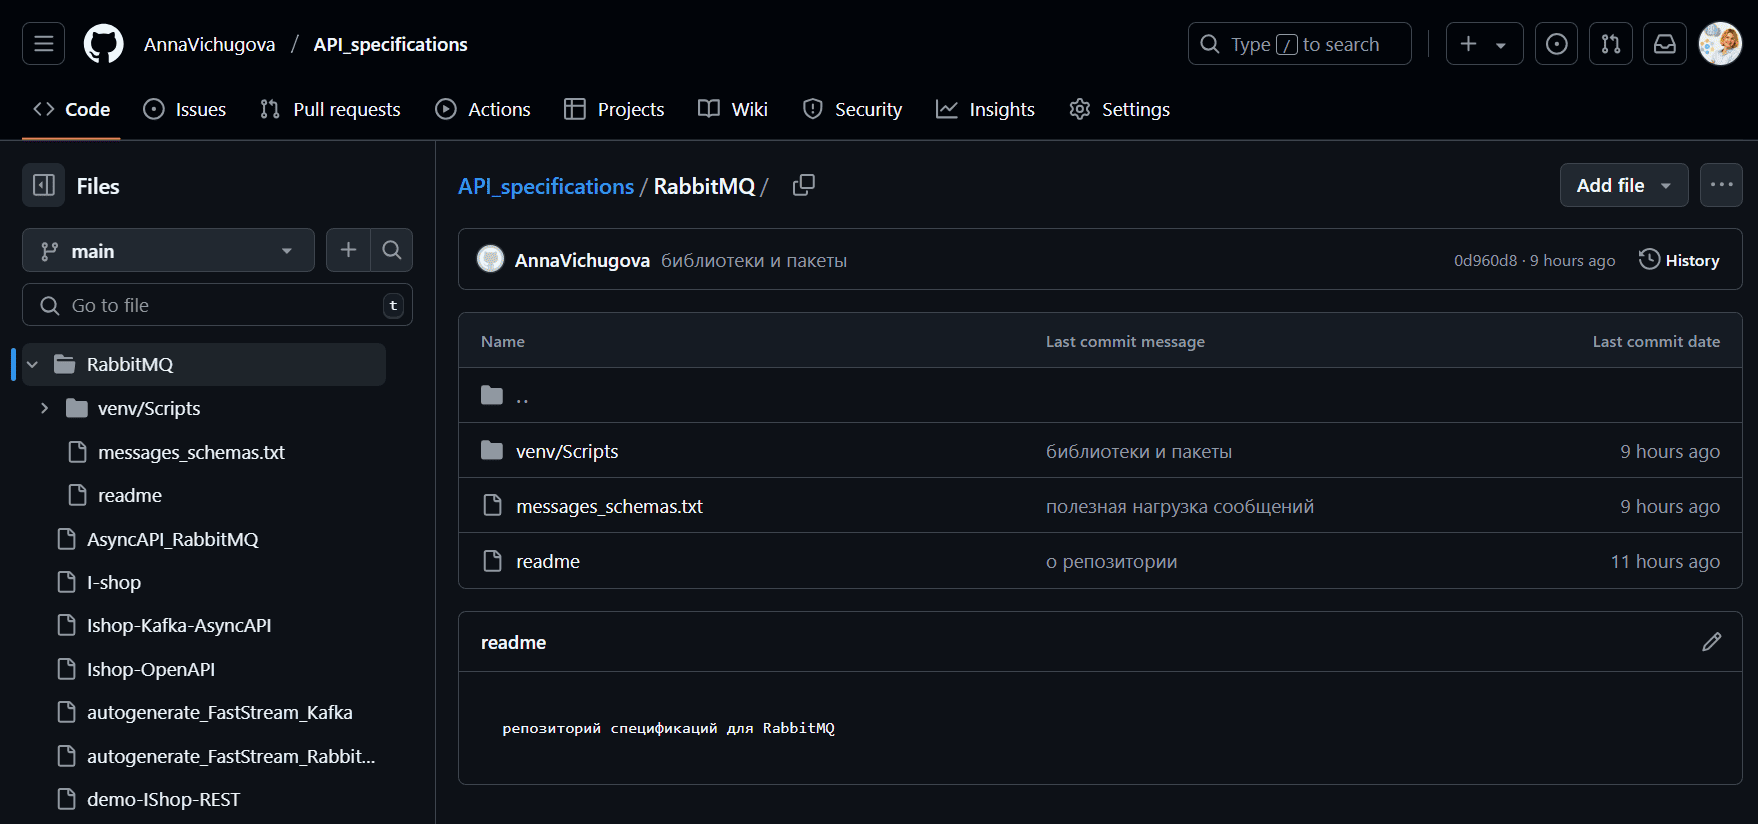Select Ishop-OpenAPI in the file tree
1758x824 pixels.
[x=151, y=669]
